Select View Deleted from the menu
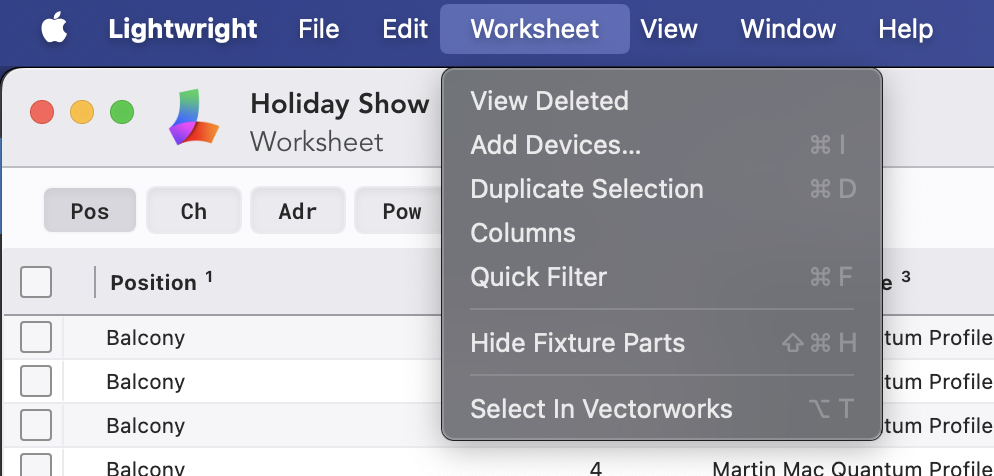The height and width of the screenshot is (476, 994). click(x=549, y=101)
